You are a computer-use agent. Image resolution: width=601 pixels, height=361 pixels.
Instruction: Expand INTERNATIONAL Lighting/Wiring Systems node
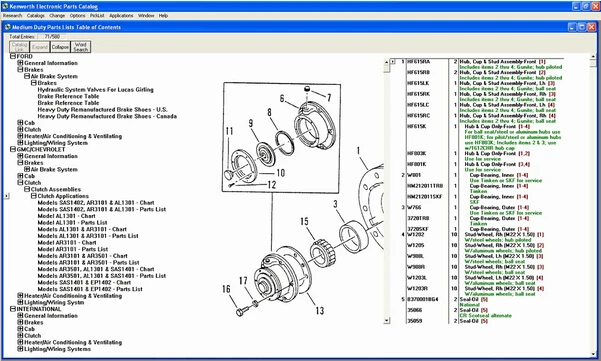20,349
